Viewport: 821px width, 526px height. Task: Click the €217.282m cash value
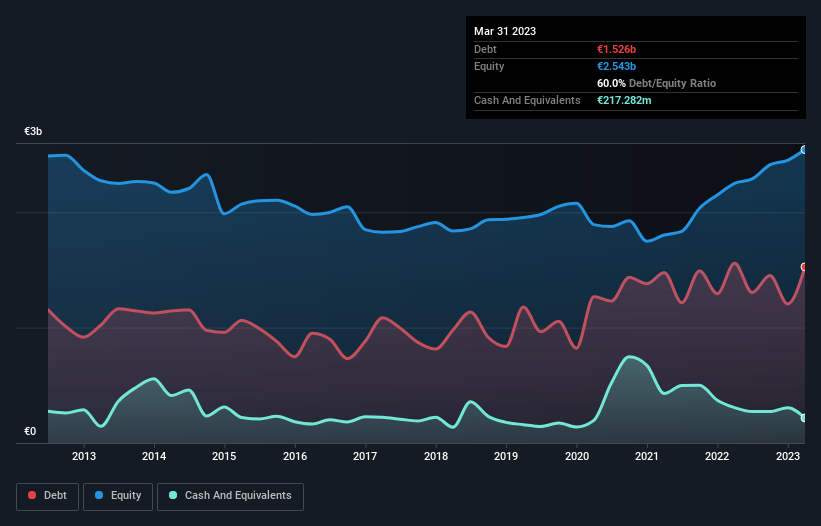pos(624,100)
